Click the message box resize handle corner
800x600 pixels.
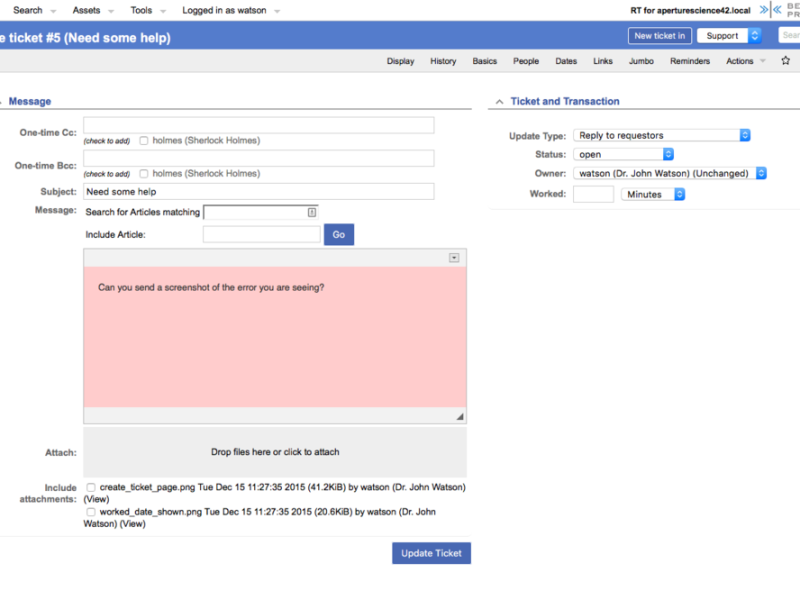tap(460, 416)
